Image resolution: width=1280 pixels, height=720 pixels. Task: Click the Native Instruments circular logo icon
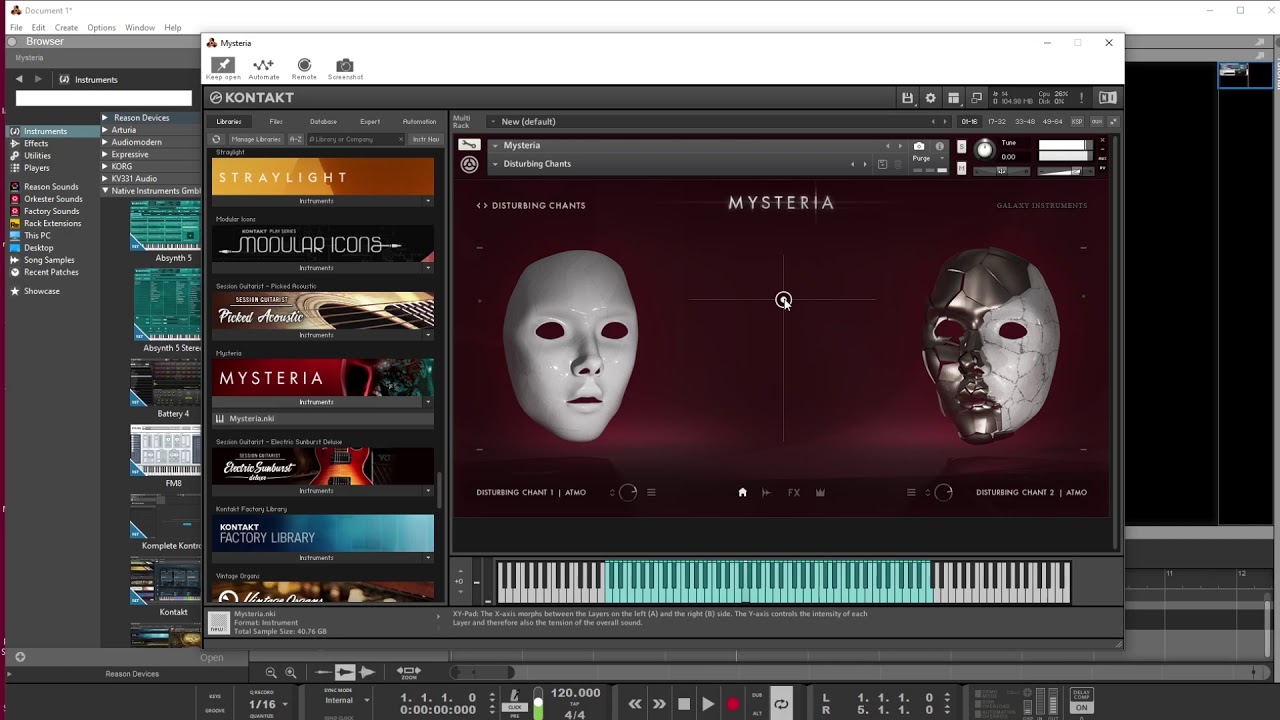(469, 164)
